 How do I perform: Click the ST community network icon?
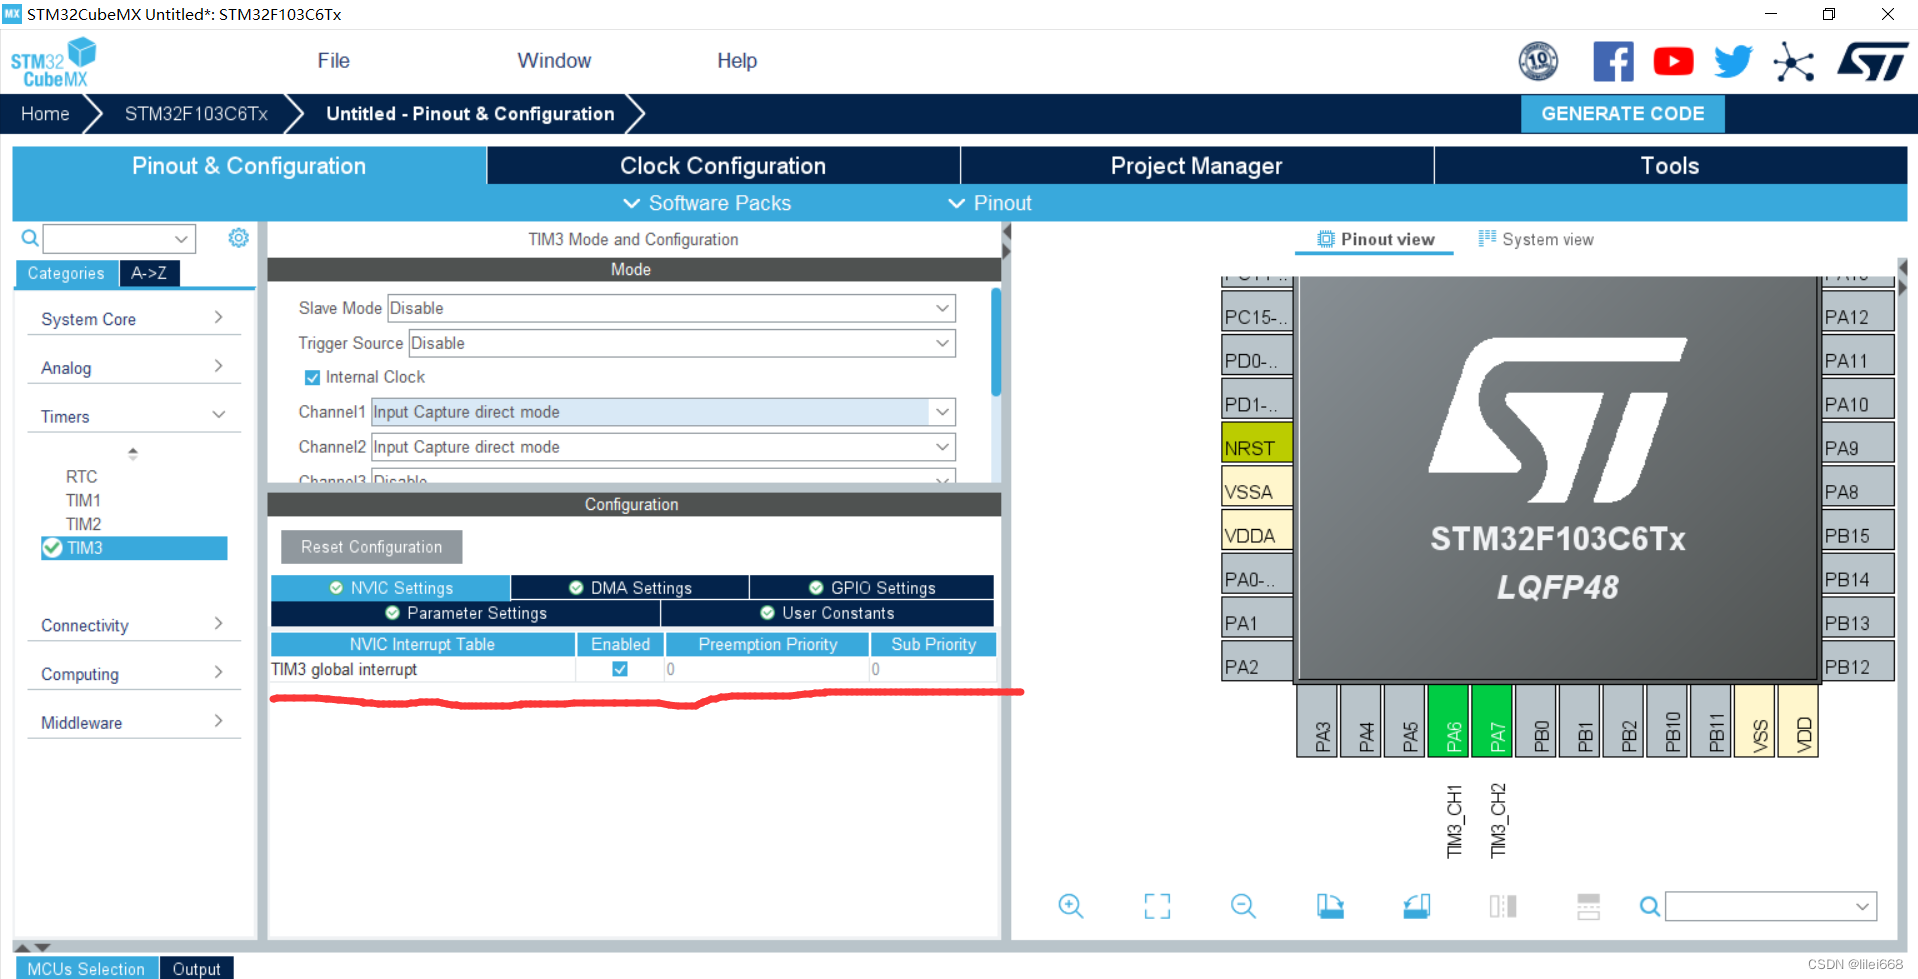(x=1793, y=62)
